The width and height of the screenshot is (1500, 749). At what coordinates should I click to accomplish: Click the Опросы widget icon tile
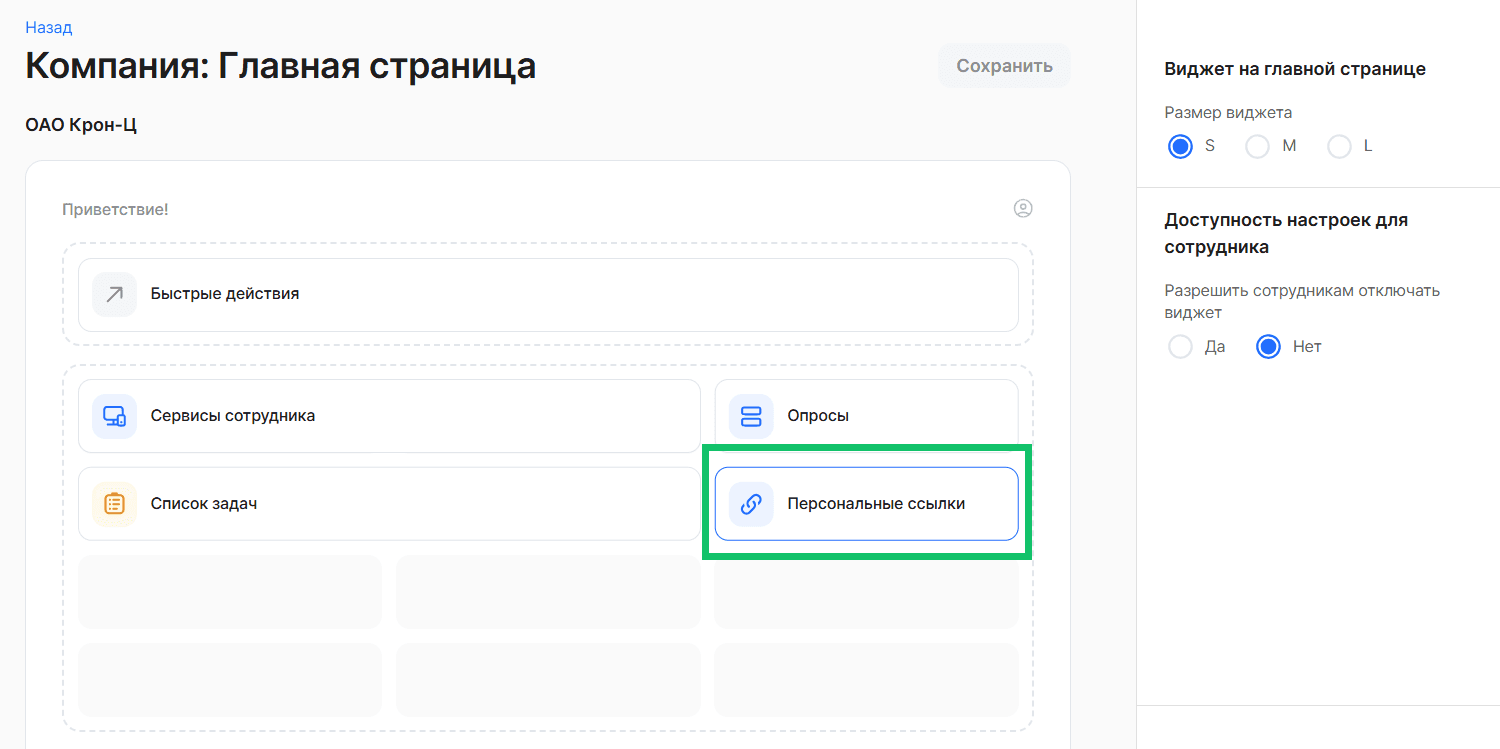(866, 416)
